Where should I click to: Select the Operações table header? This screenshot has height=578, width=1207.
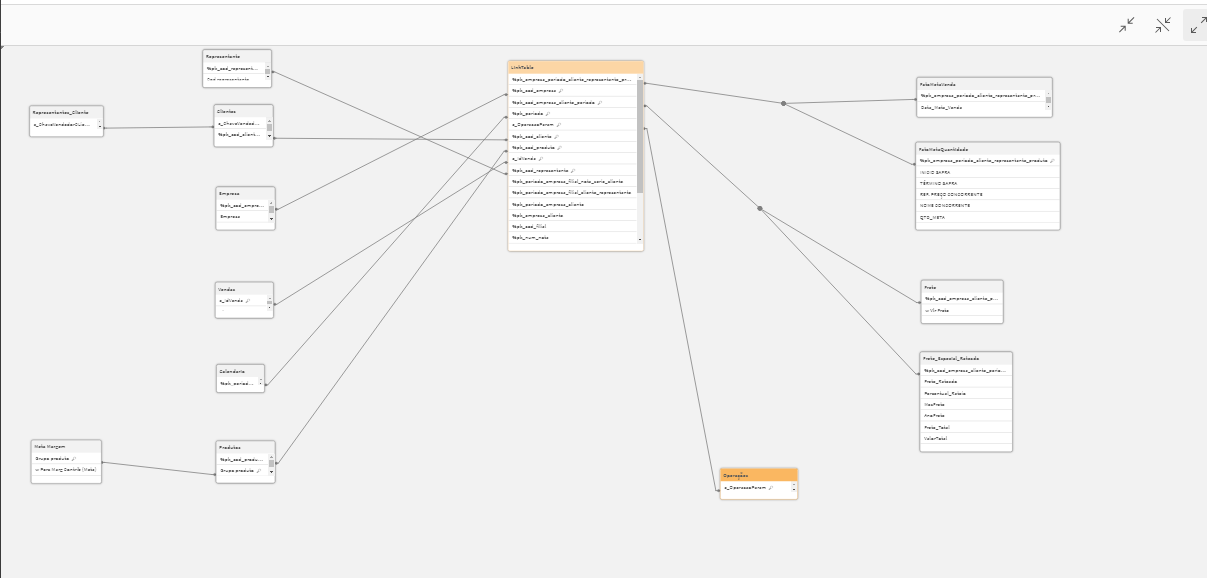(x=758, y=475)
